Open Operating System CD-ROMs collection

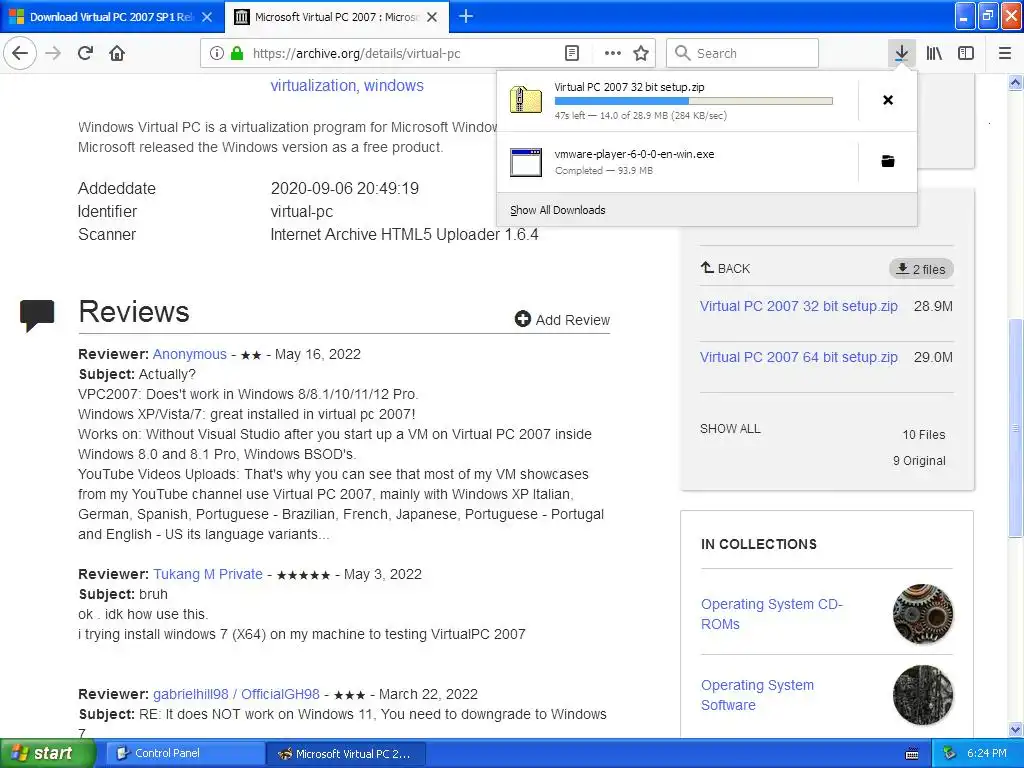772,614
